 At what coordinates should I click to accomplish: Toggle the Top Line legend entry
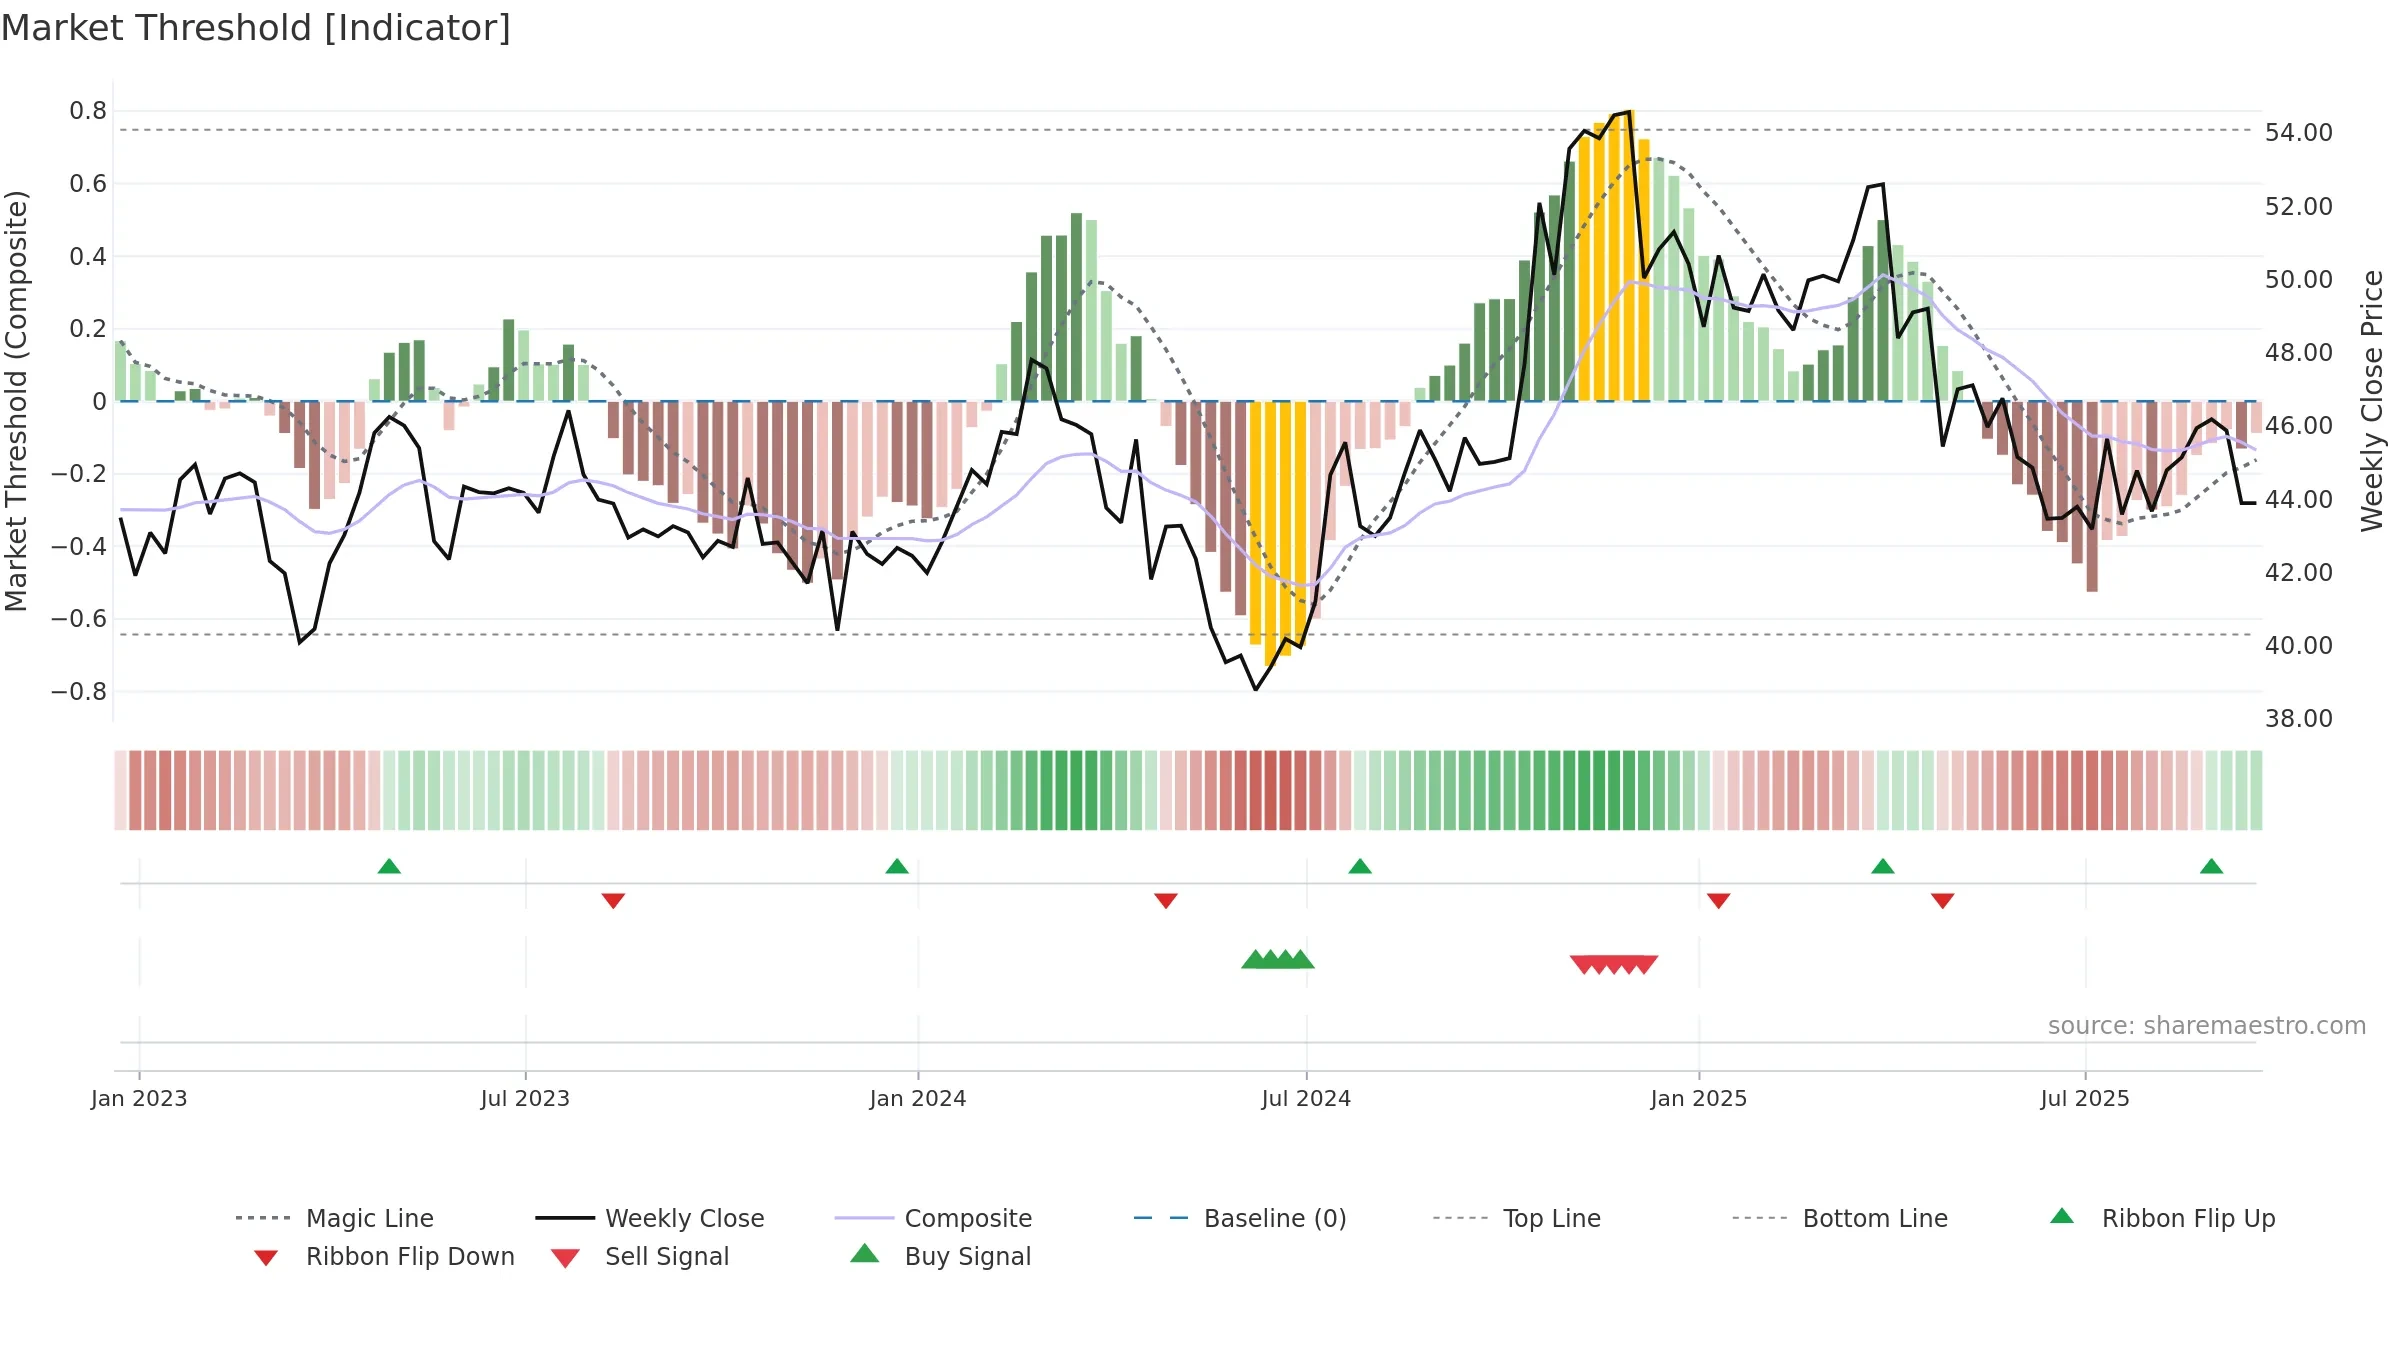(x=1516, y=1218)
